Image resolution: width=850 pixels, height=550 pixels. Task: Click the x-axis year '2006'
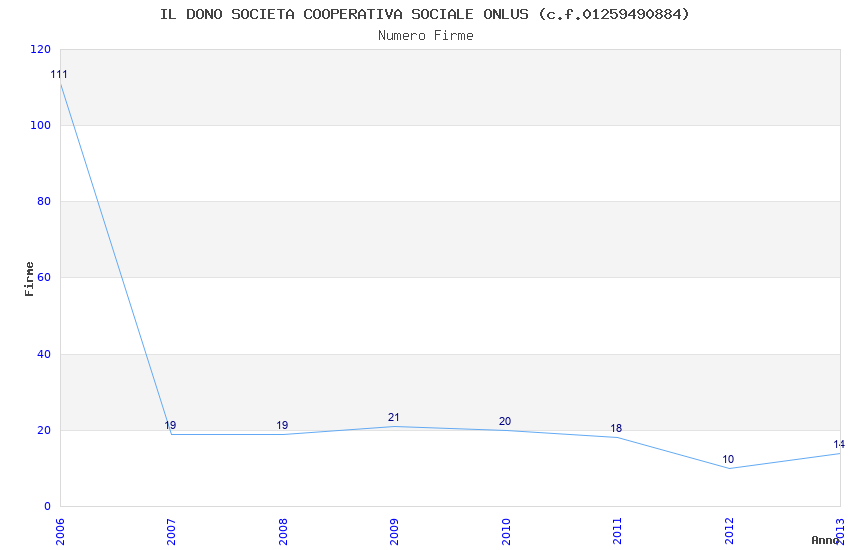click(60, 532)
